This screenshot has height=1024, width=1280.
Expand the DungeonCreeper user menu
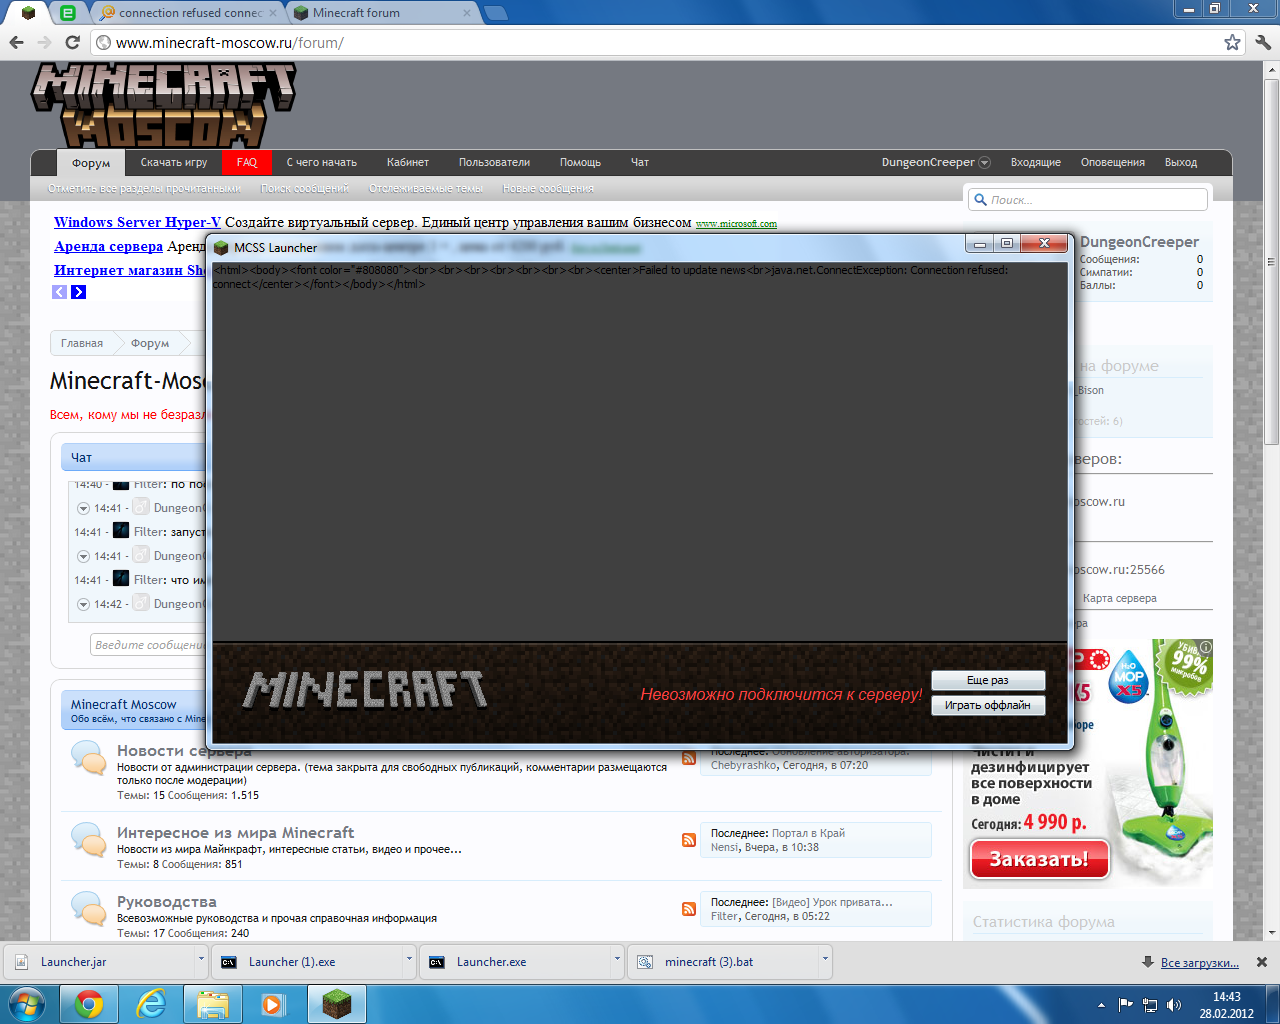point(984,163)
